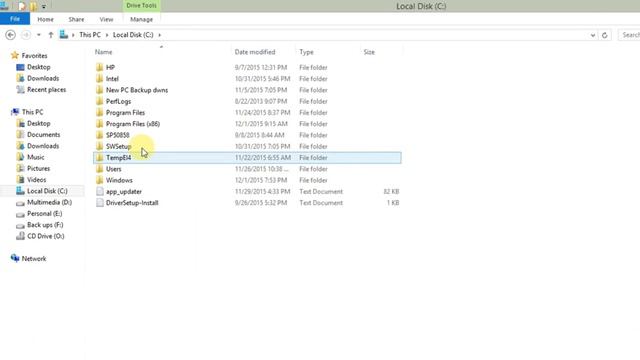Viewport: 640px width, 360px height.
Task: Open Favorites in the navigation pane
Action: (34, 56)
